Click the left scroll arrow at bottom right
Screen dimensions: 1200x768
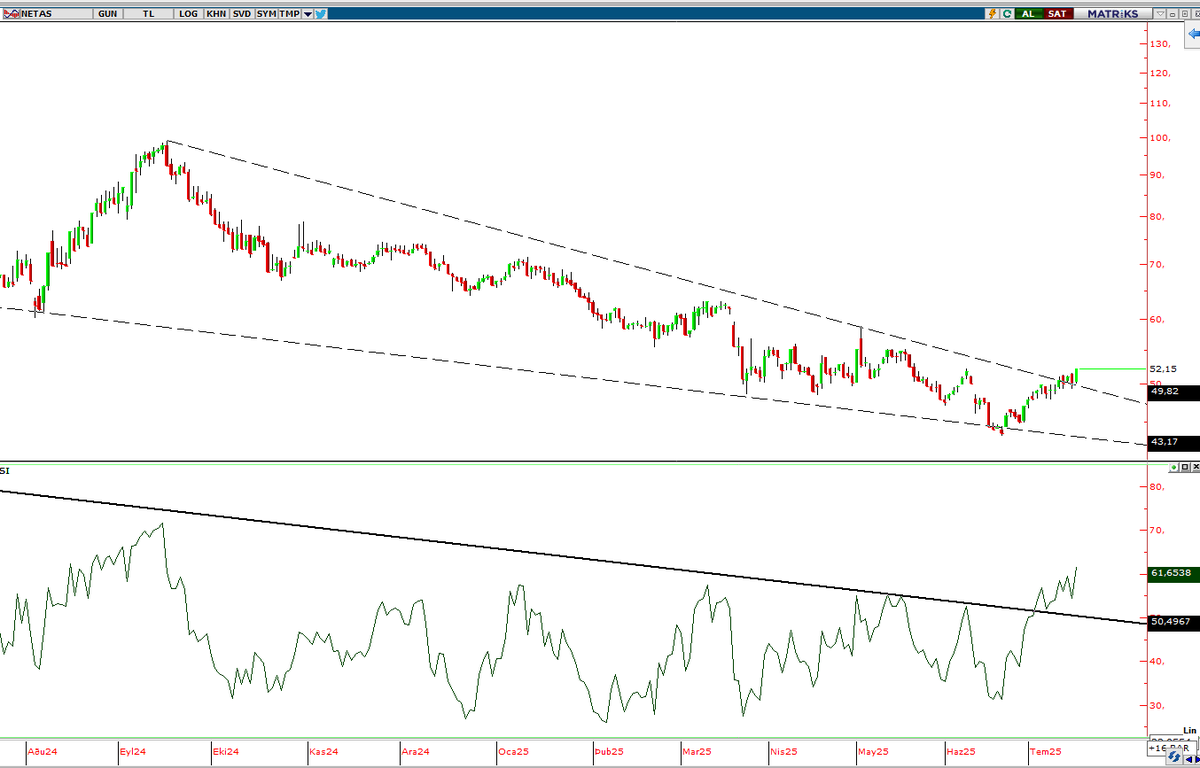[x=1189, y=759]
